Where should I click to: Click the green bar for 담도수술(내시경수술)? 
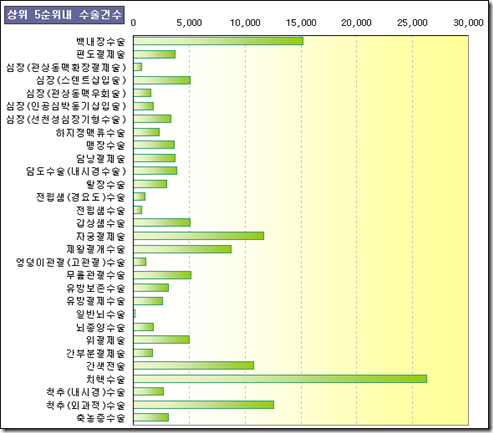click(x=155, y=171)
